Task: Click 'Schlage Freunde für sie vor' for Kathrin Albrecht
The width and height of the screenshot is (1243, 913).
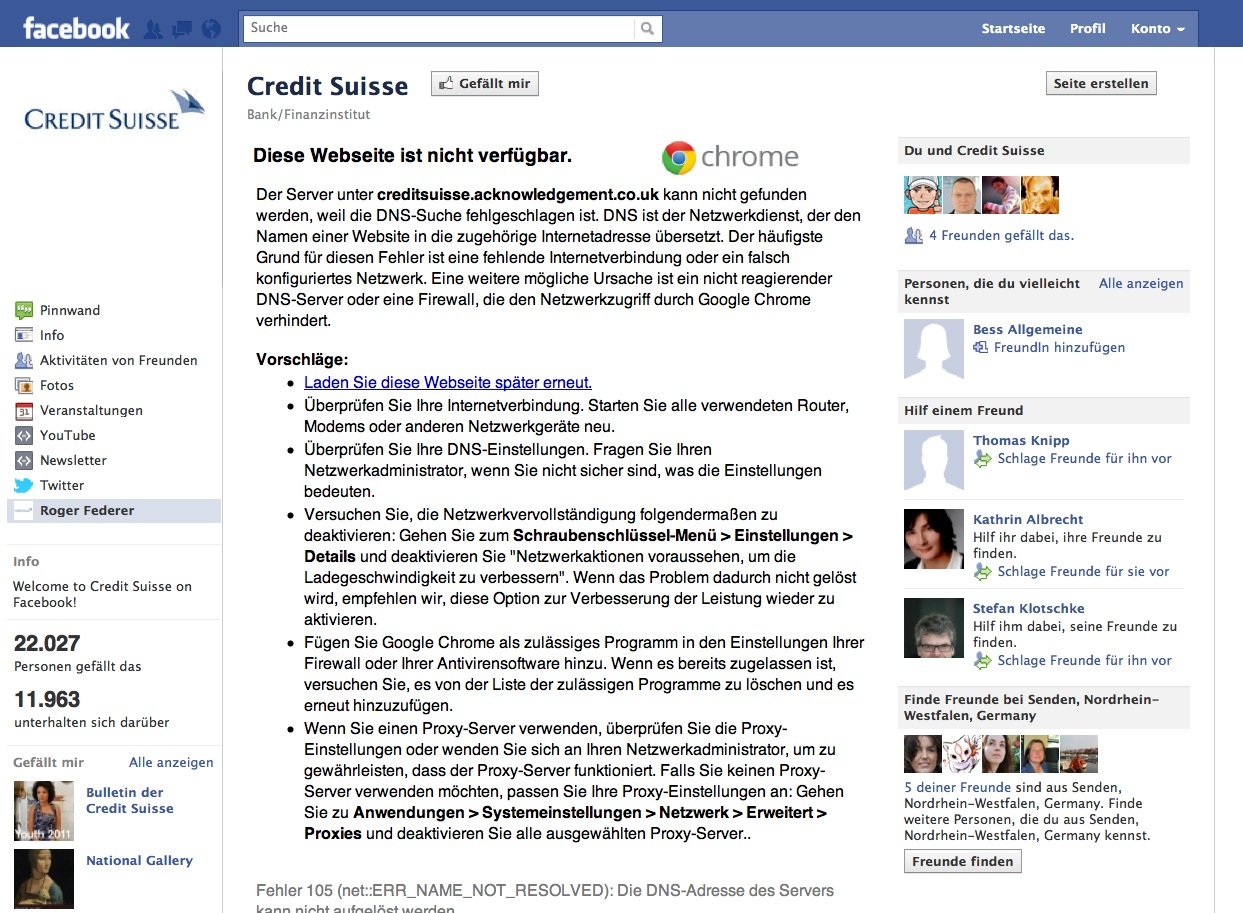Action: click(1083, 571)
